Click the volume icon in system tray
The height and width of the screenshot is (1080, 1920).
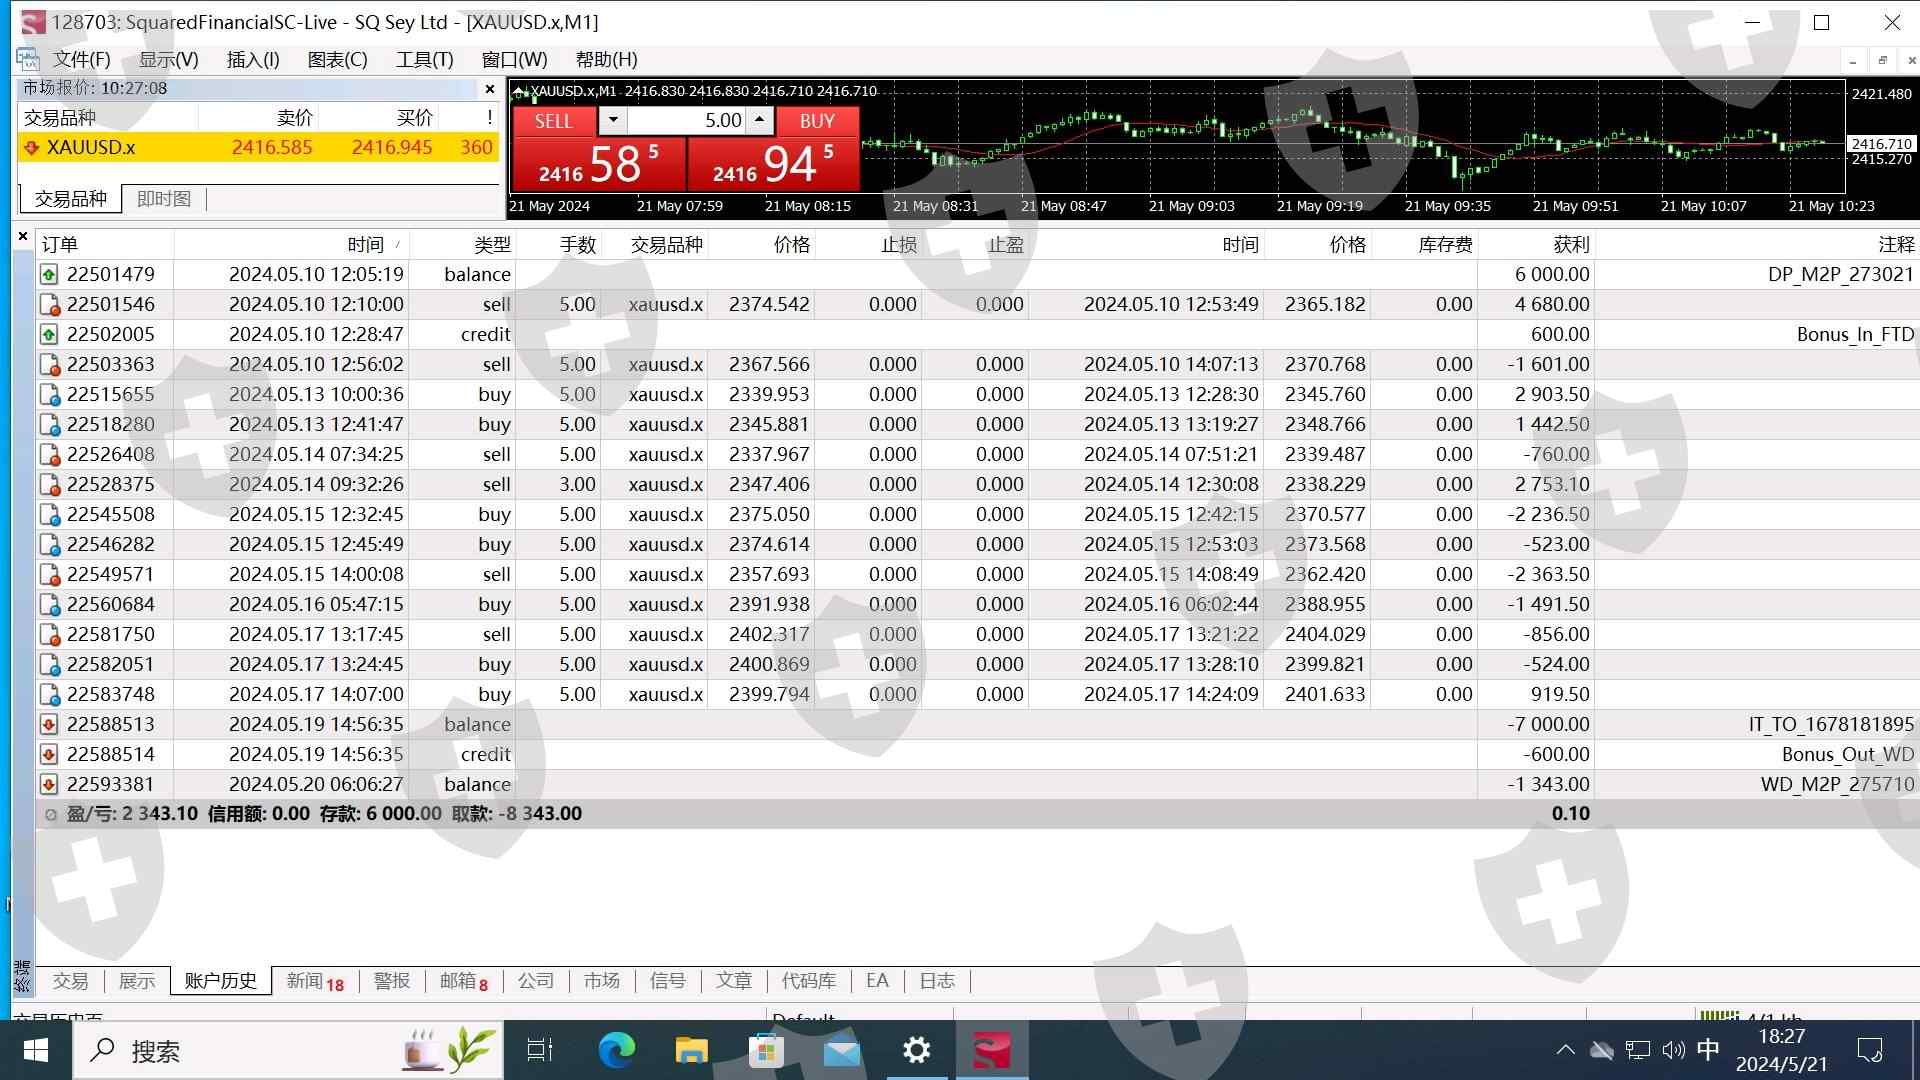coord(1673,1050)
